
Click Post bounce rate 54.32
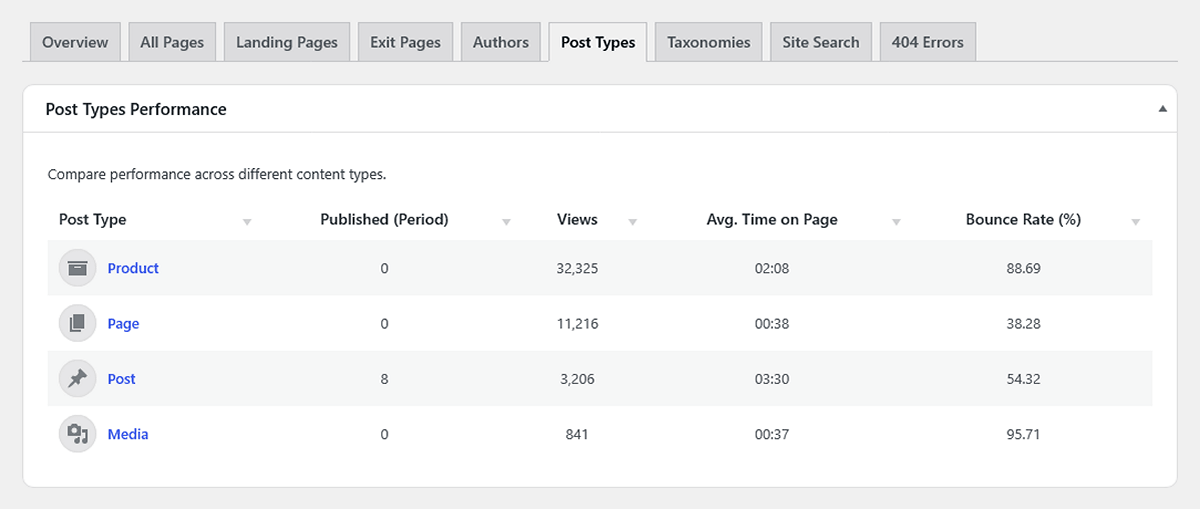(x=1023, y=379)
